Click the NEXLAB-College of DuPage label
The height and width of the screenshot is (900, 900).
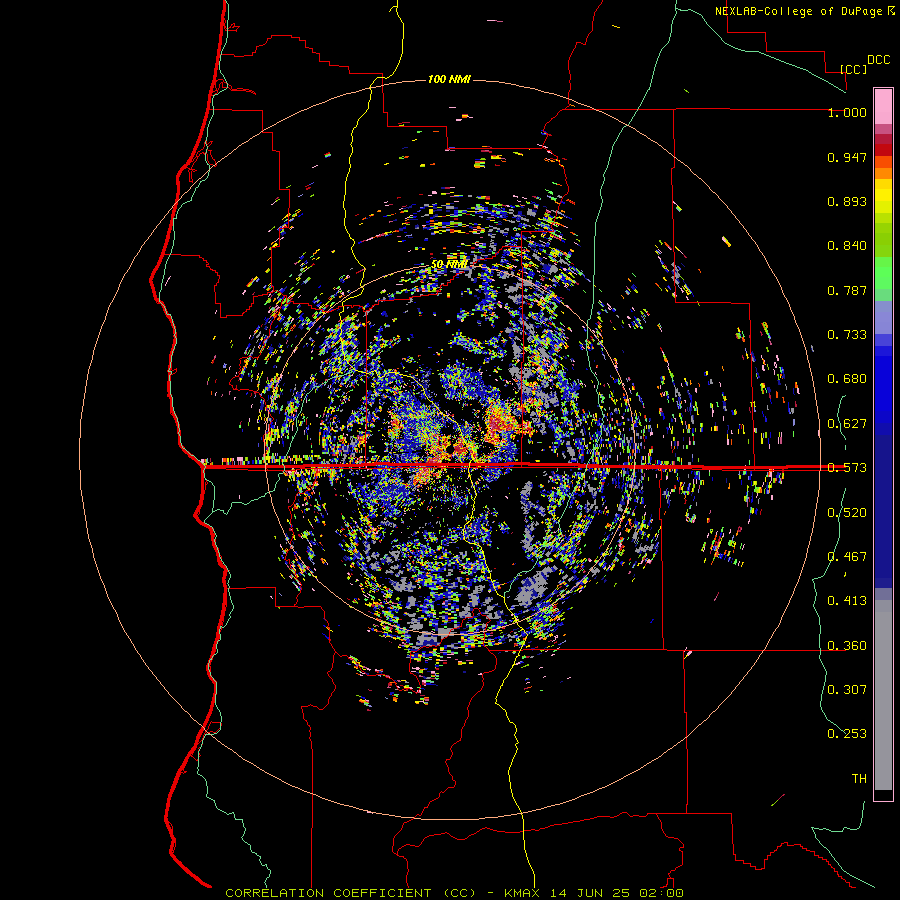point(799,11)
